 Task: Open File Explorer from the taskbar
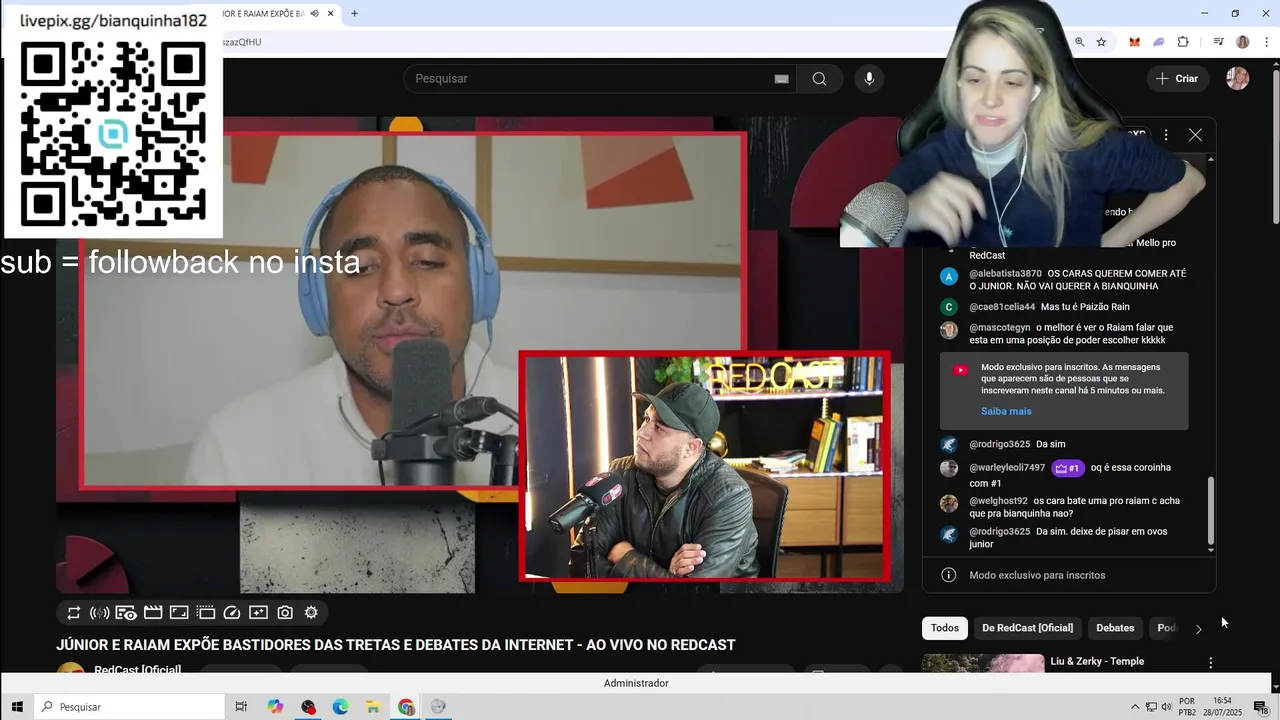point(373,707)
